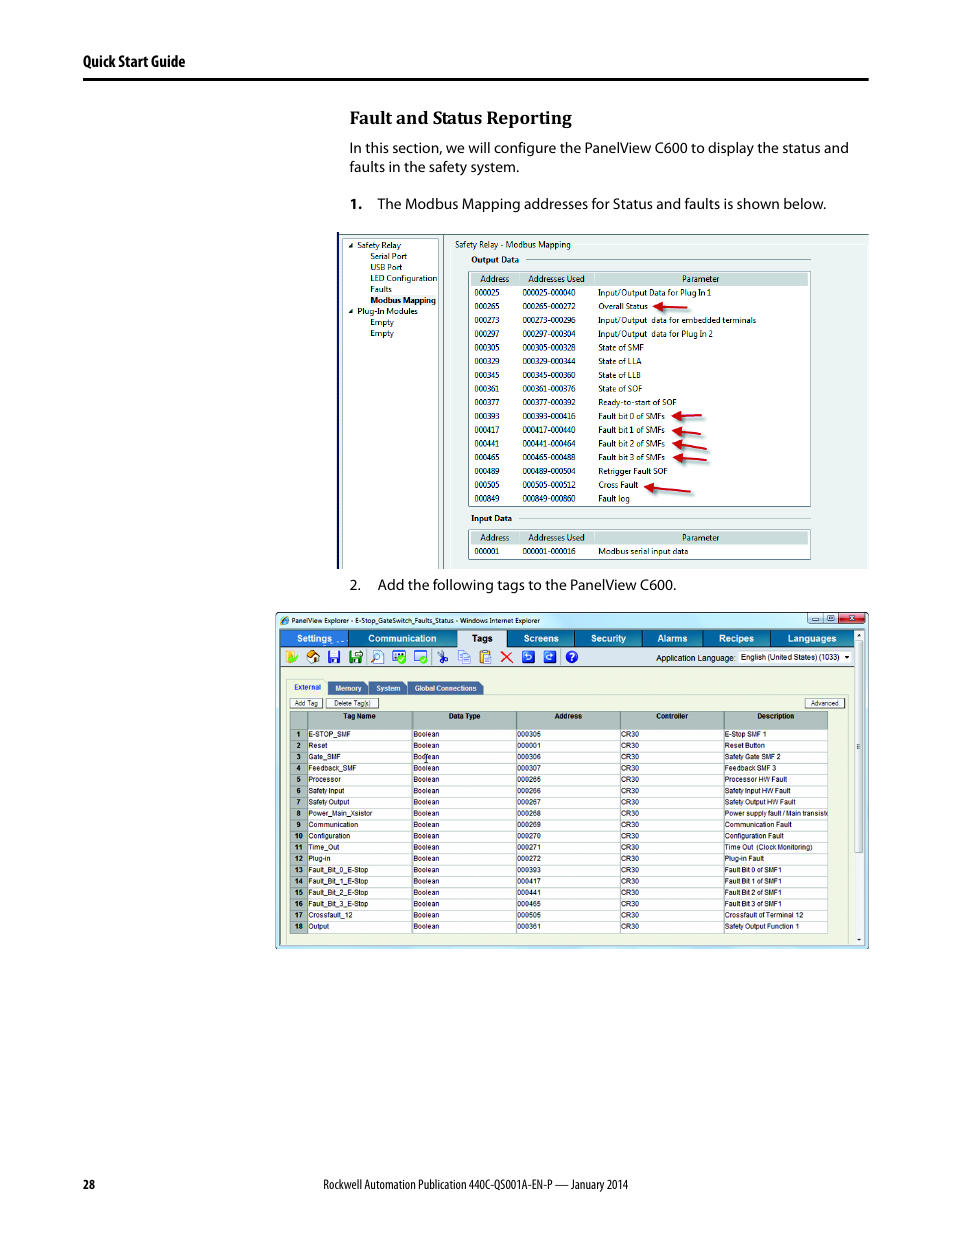Open the Screens tab
The width and height of the screenshot is (954, 1235).
(x=541, y=638)
